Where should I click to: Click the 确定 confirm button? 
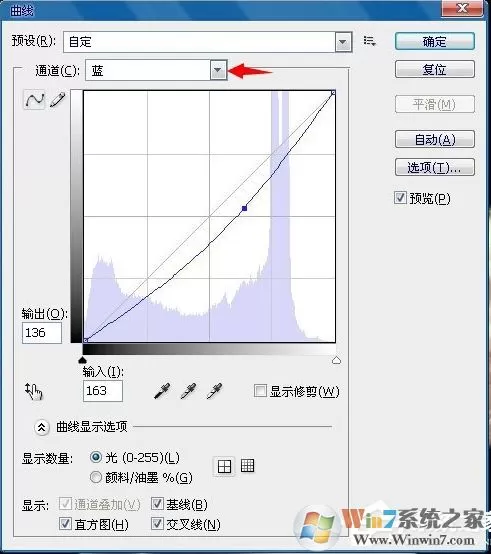(x=434, y=41)
